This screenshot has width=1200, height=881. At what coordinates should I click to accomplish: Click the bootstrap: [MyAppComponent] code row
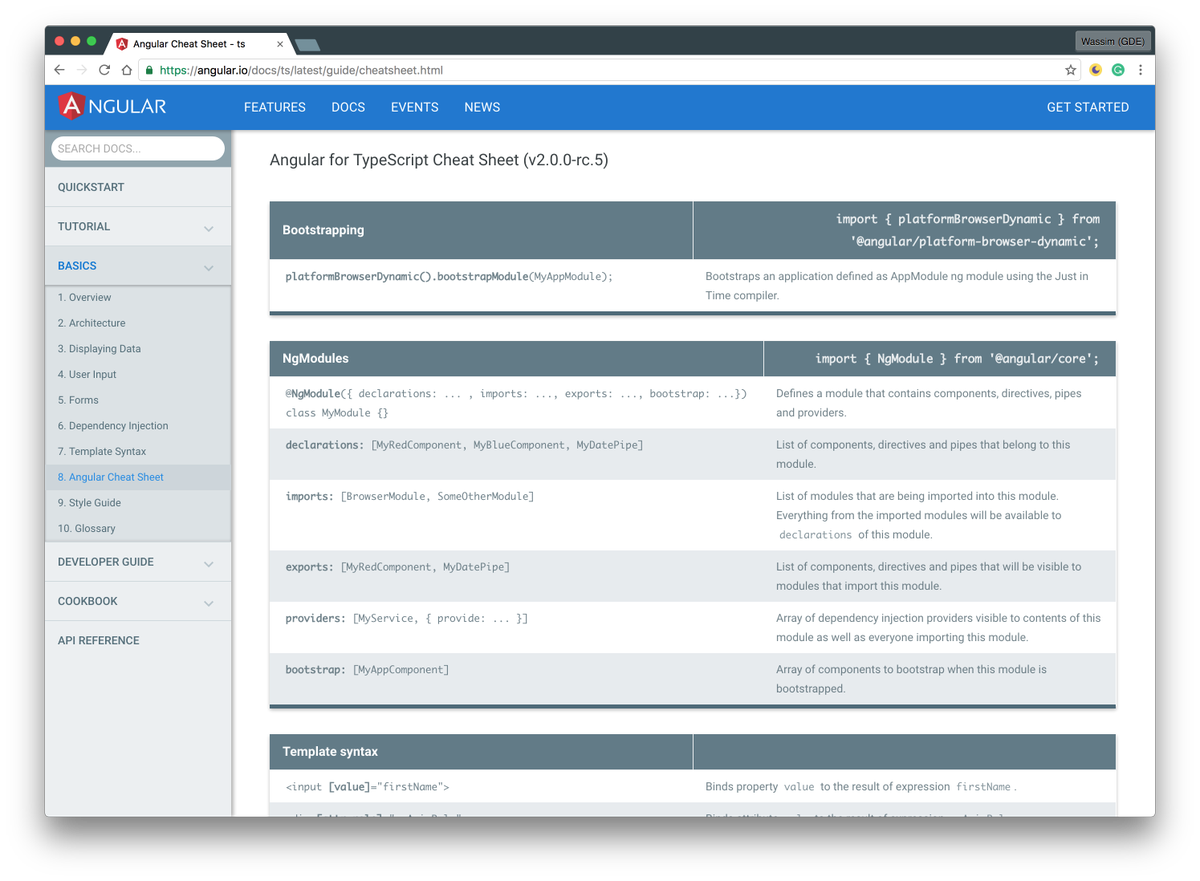(x=692, y=679)
